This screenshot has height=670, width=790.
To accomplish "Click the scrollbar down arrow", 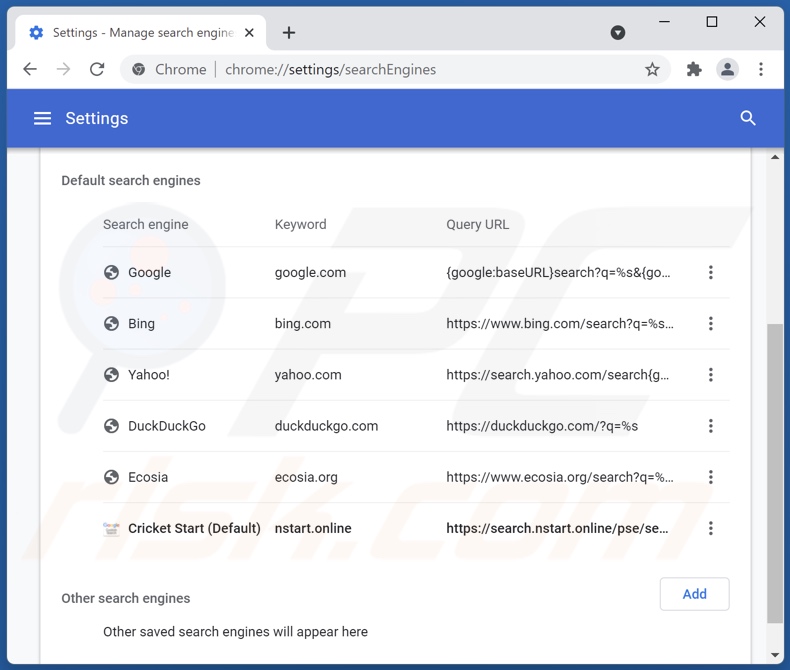I will 775,655.
